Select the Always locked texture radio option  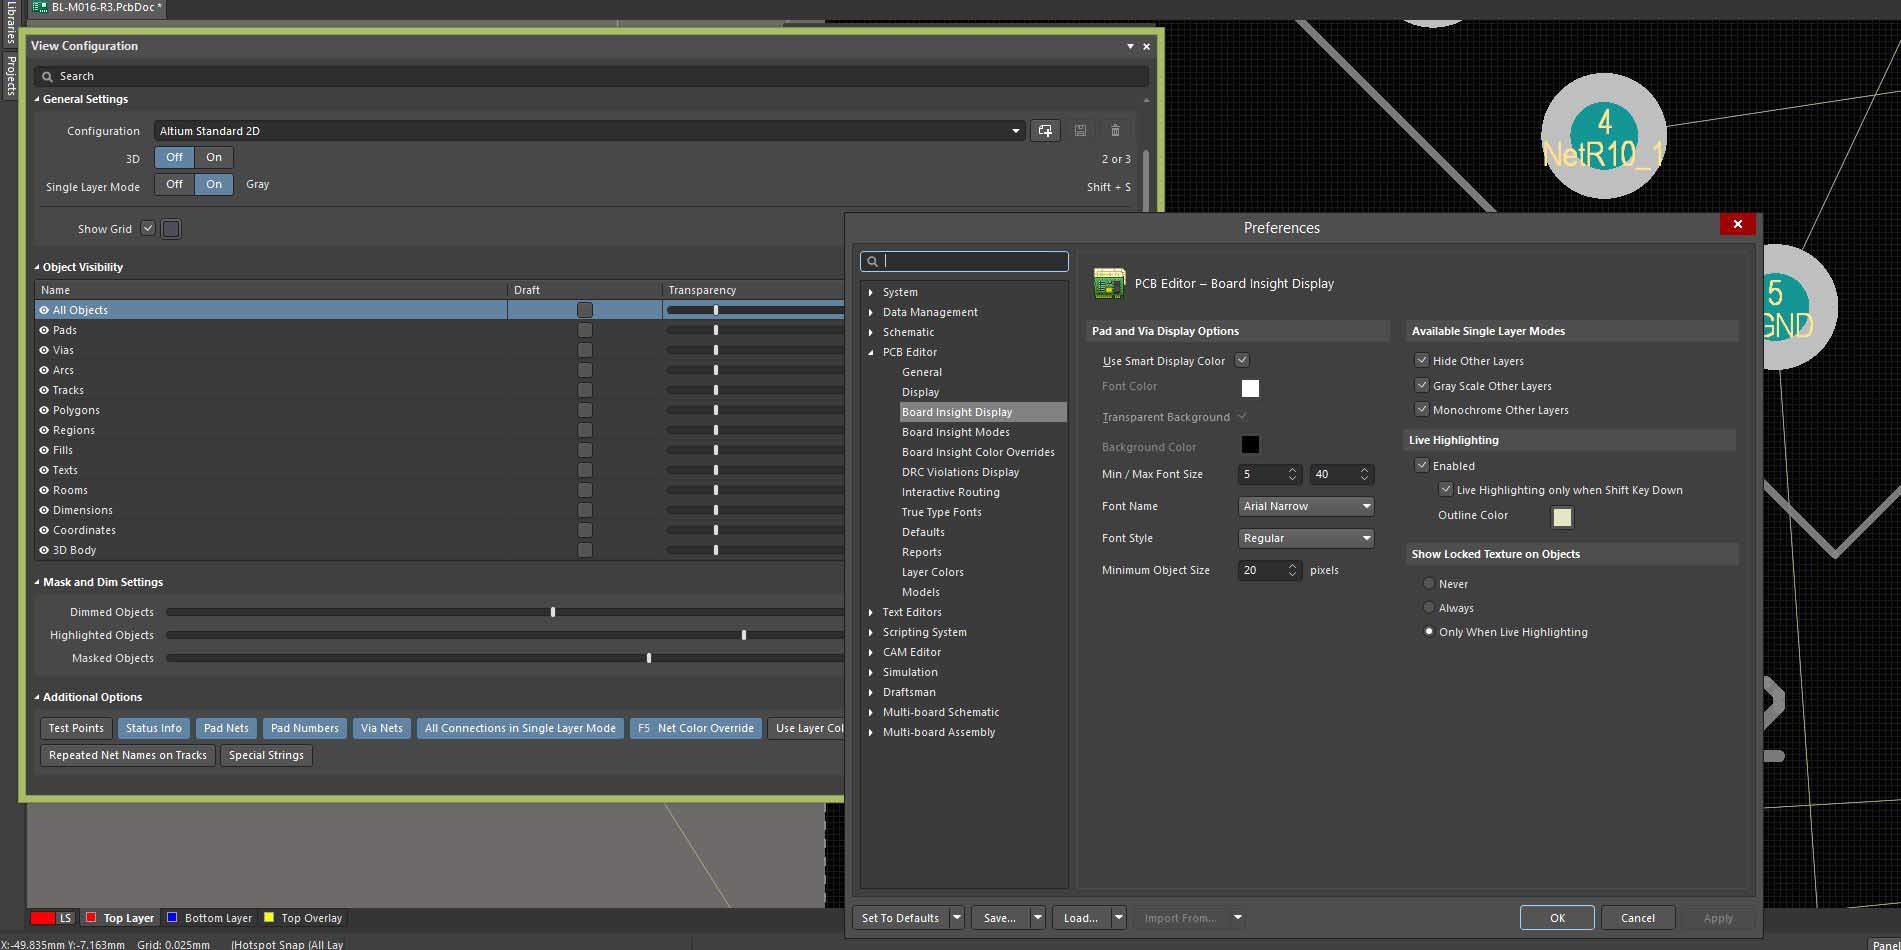point(1428,608)
